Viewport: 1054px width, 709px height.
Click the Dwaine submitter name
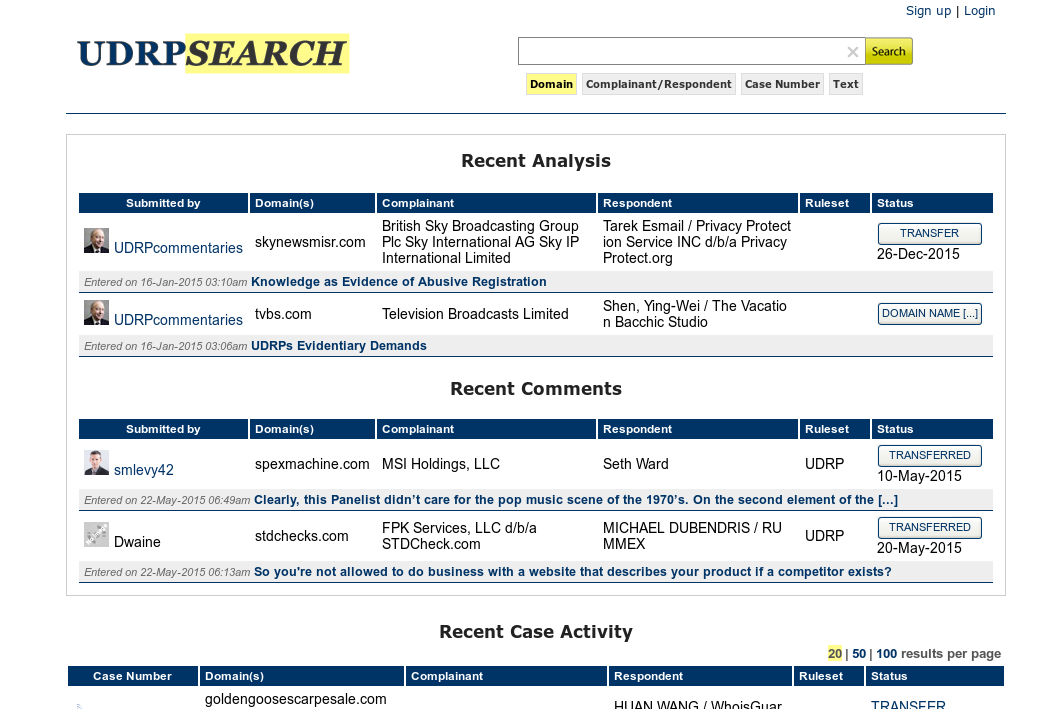tap(137, 542)
